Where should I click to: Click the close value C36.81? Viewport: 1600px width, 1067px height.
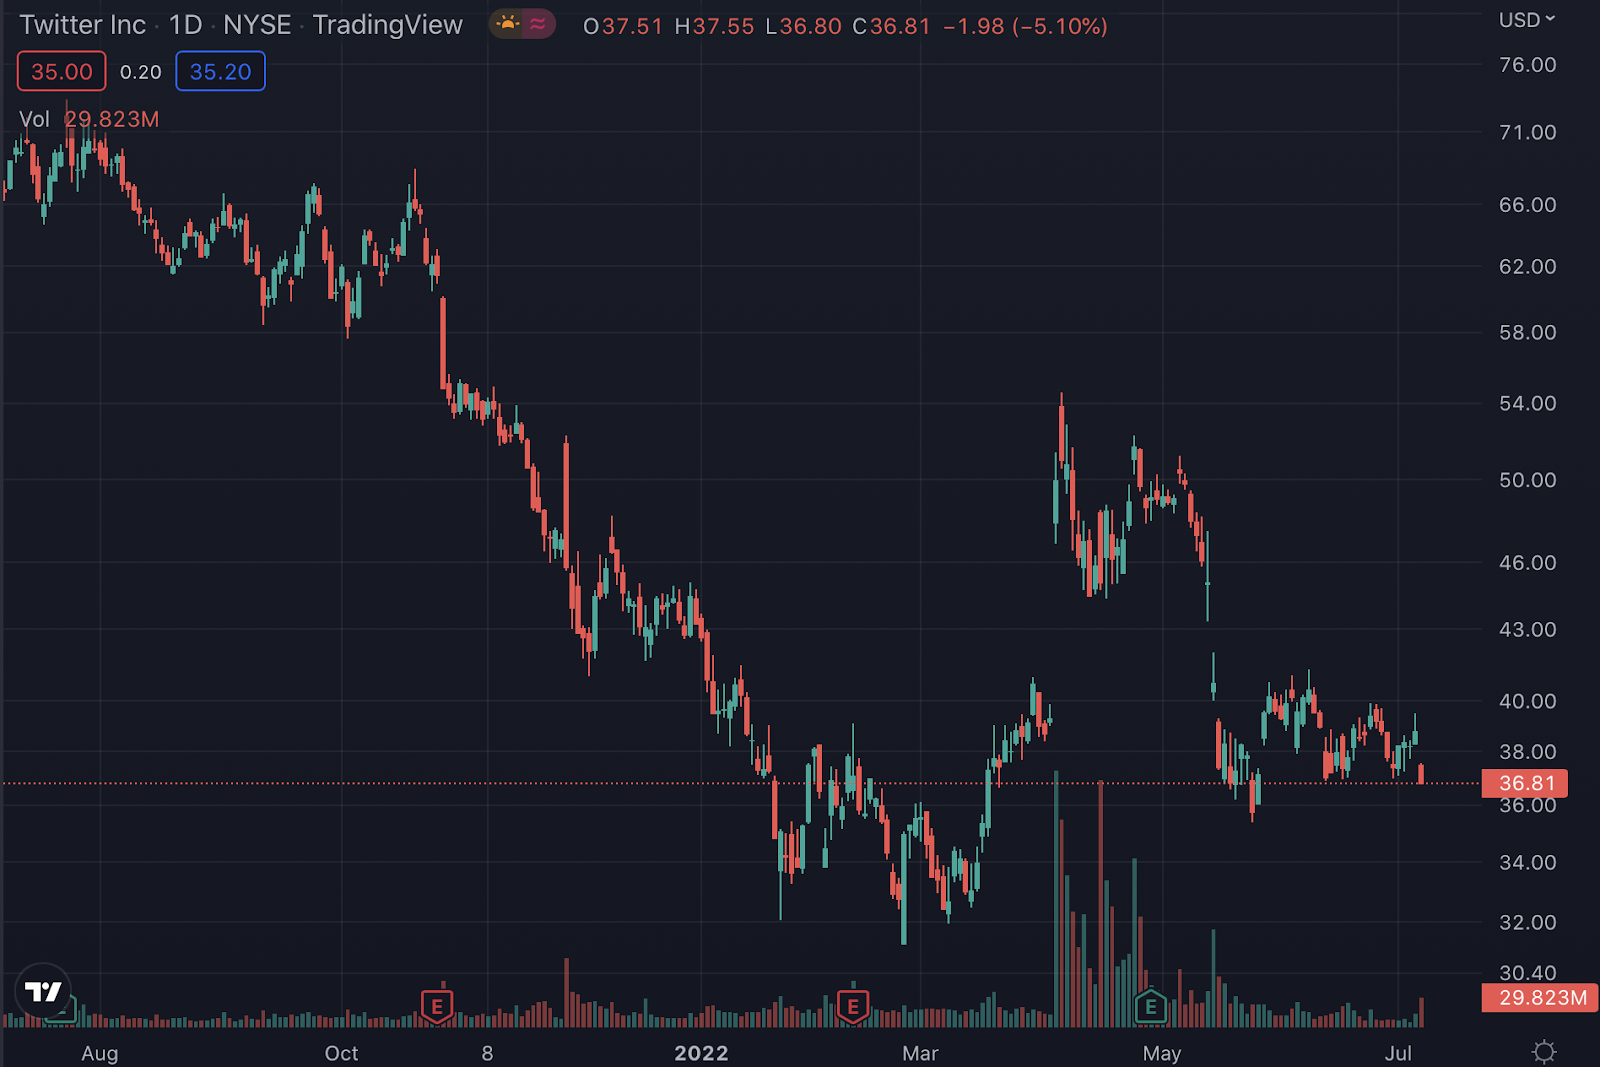tap(891, 26)
